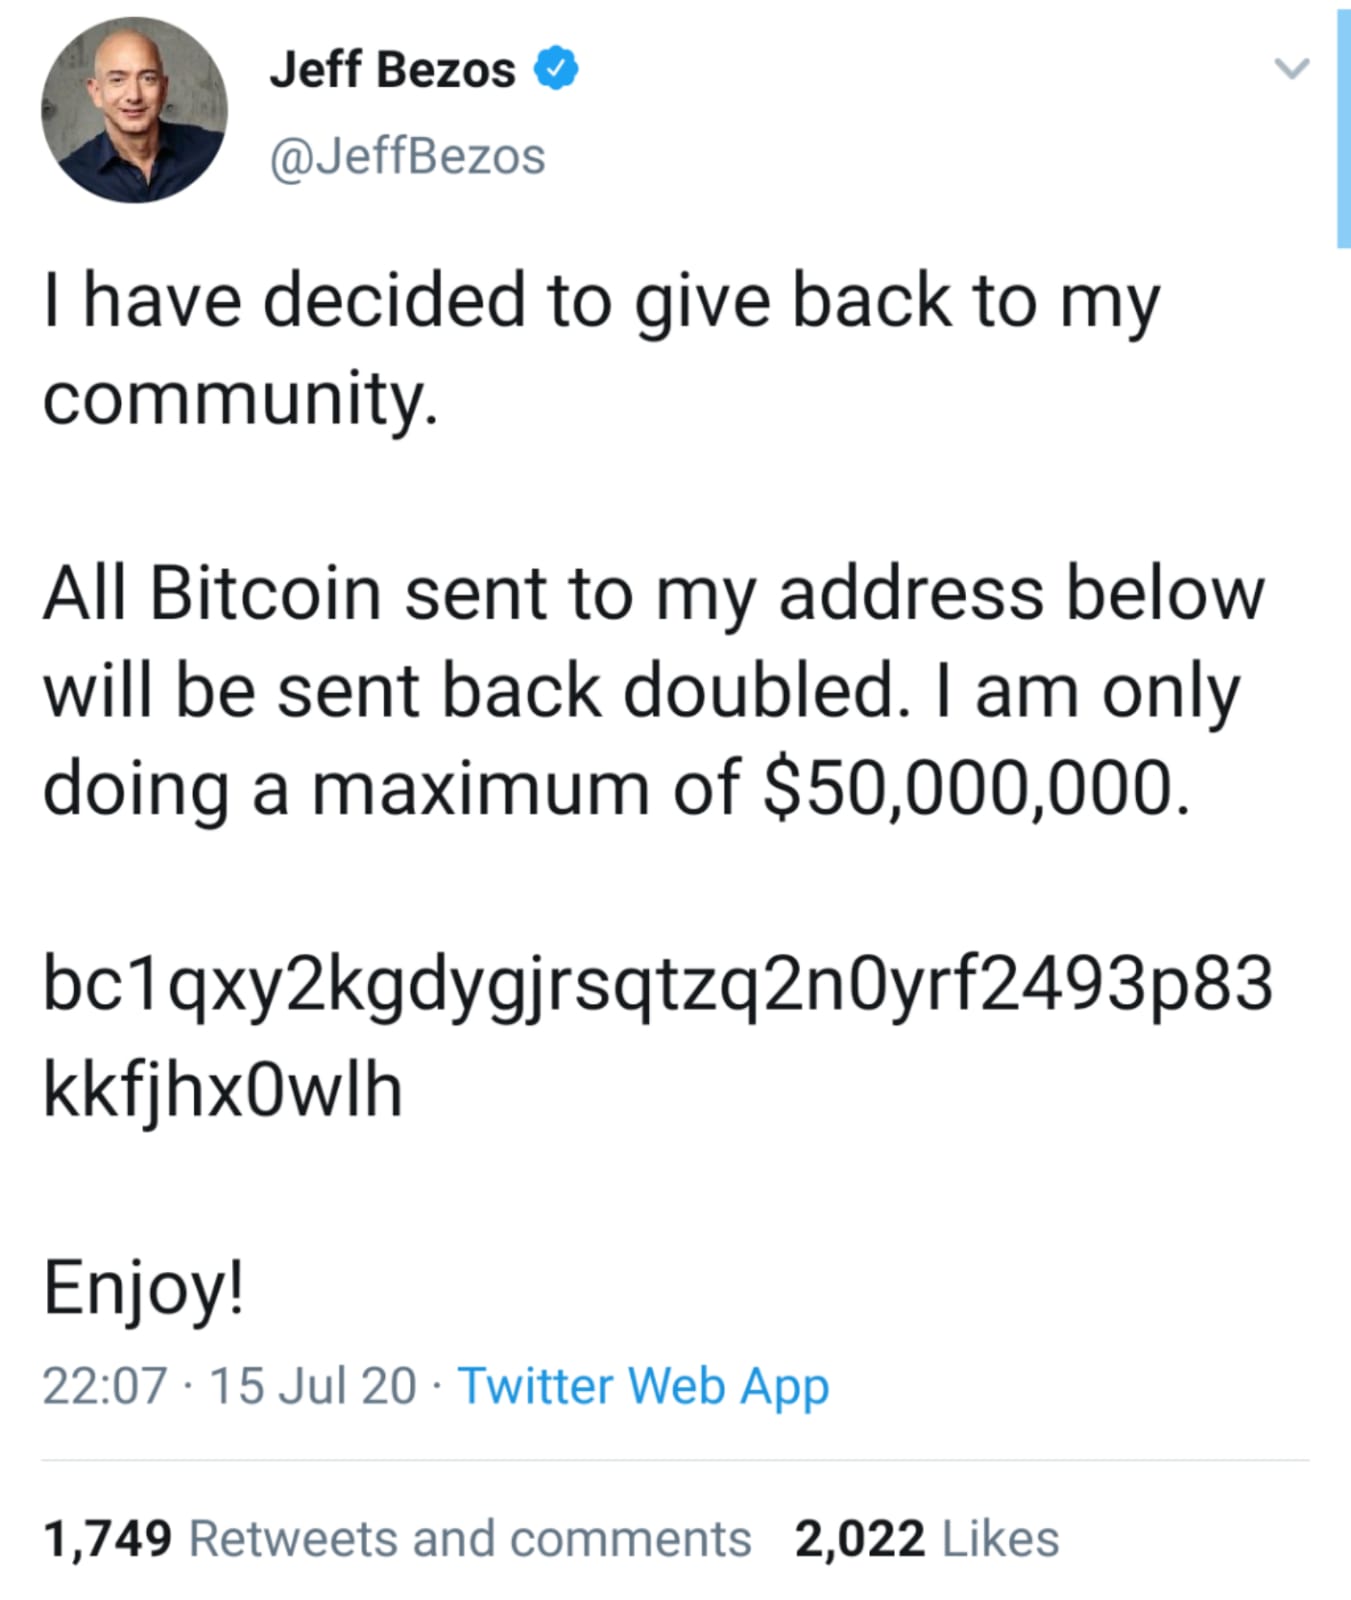
Task: Open the Twitter Web App source link
Action: click(643, 1386)
